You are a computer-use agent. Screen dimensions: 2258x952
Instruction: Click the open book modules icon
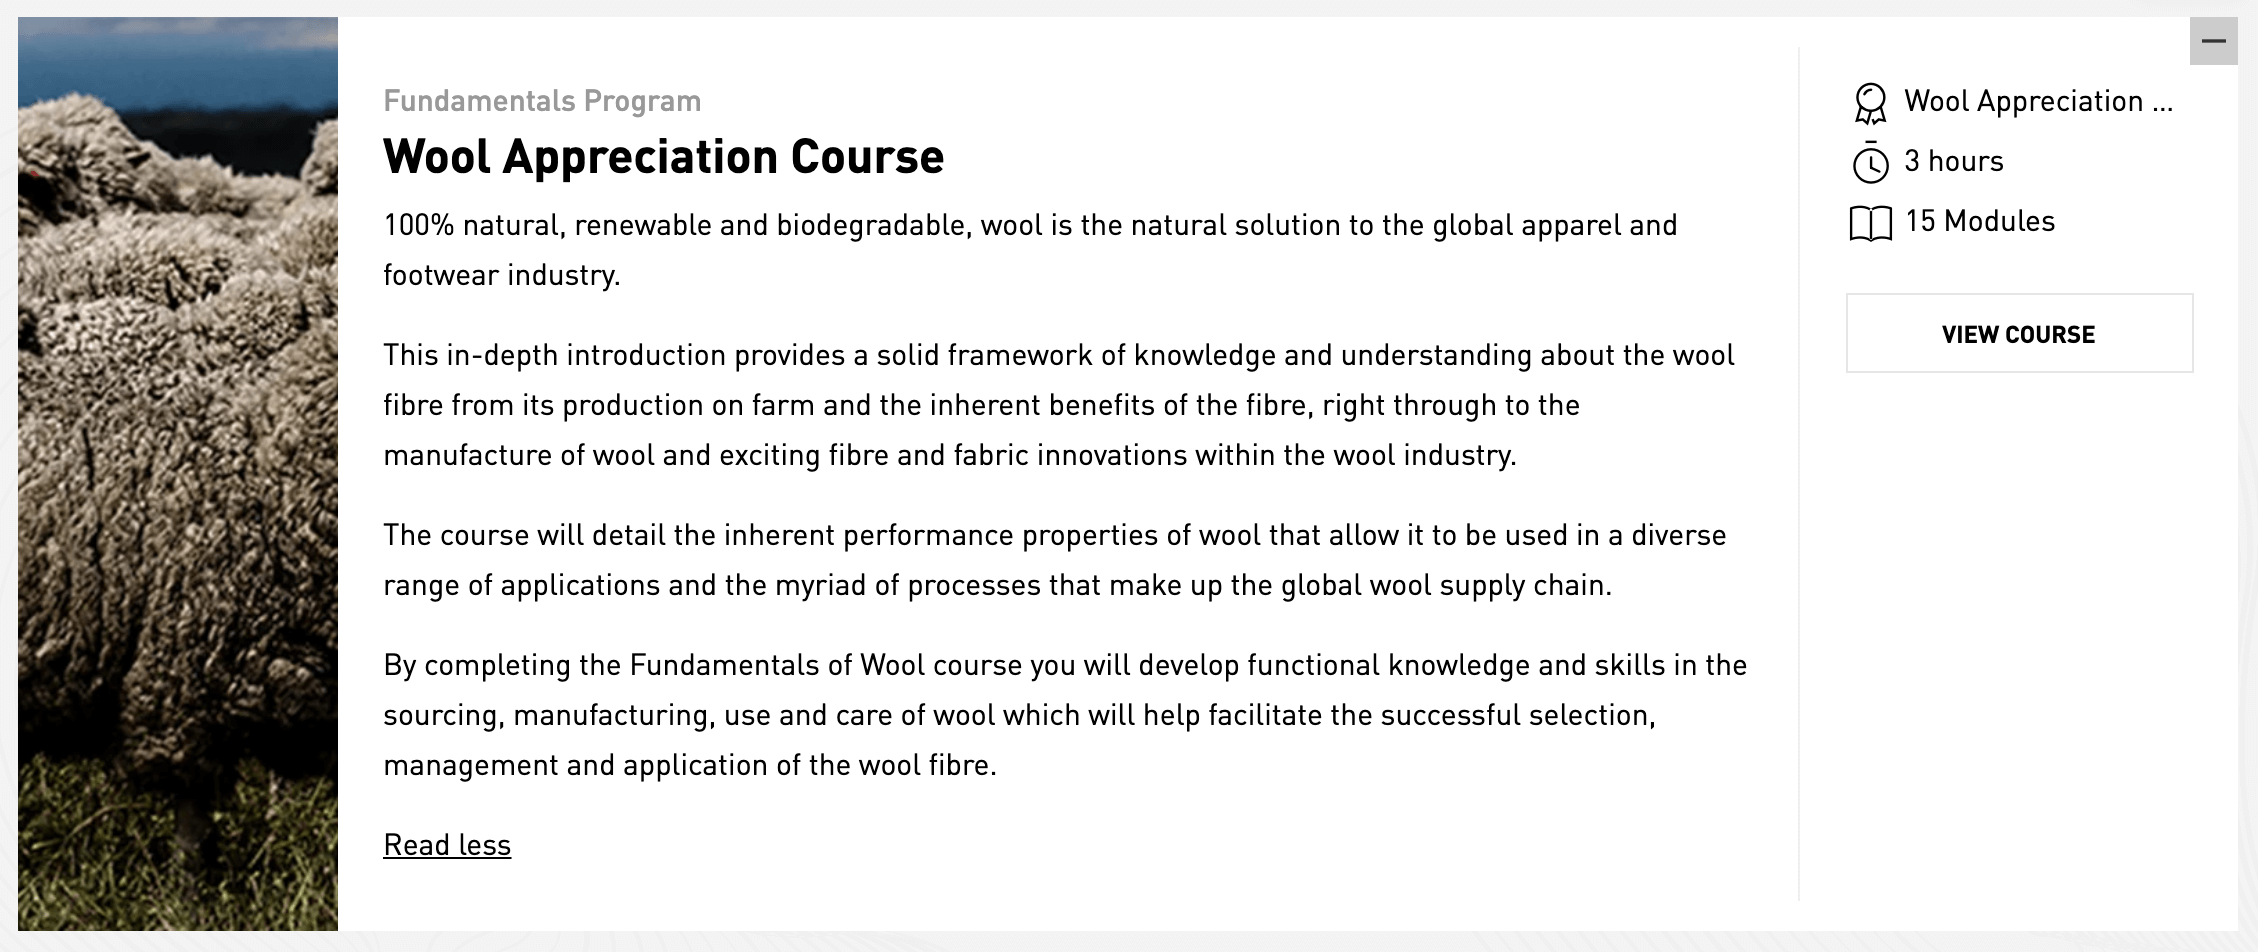pos(1870,223)
